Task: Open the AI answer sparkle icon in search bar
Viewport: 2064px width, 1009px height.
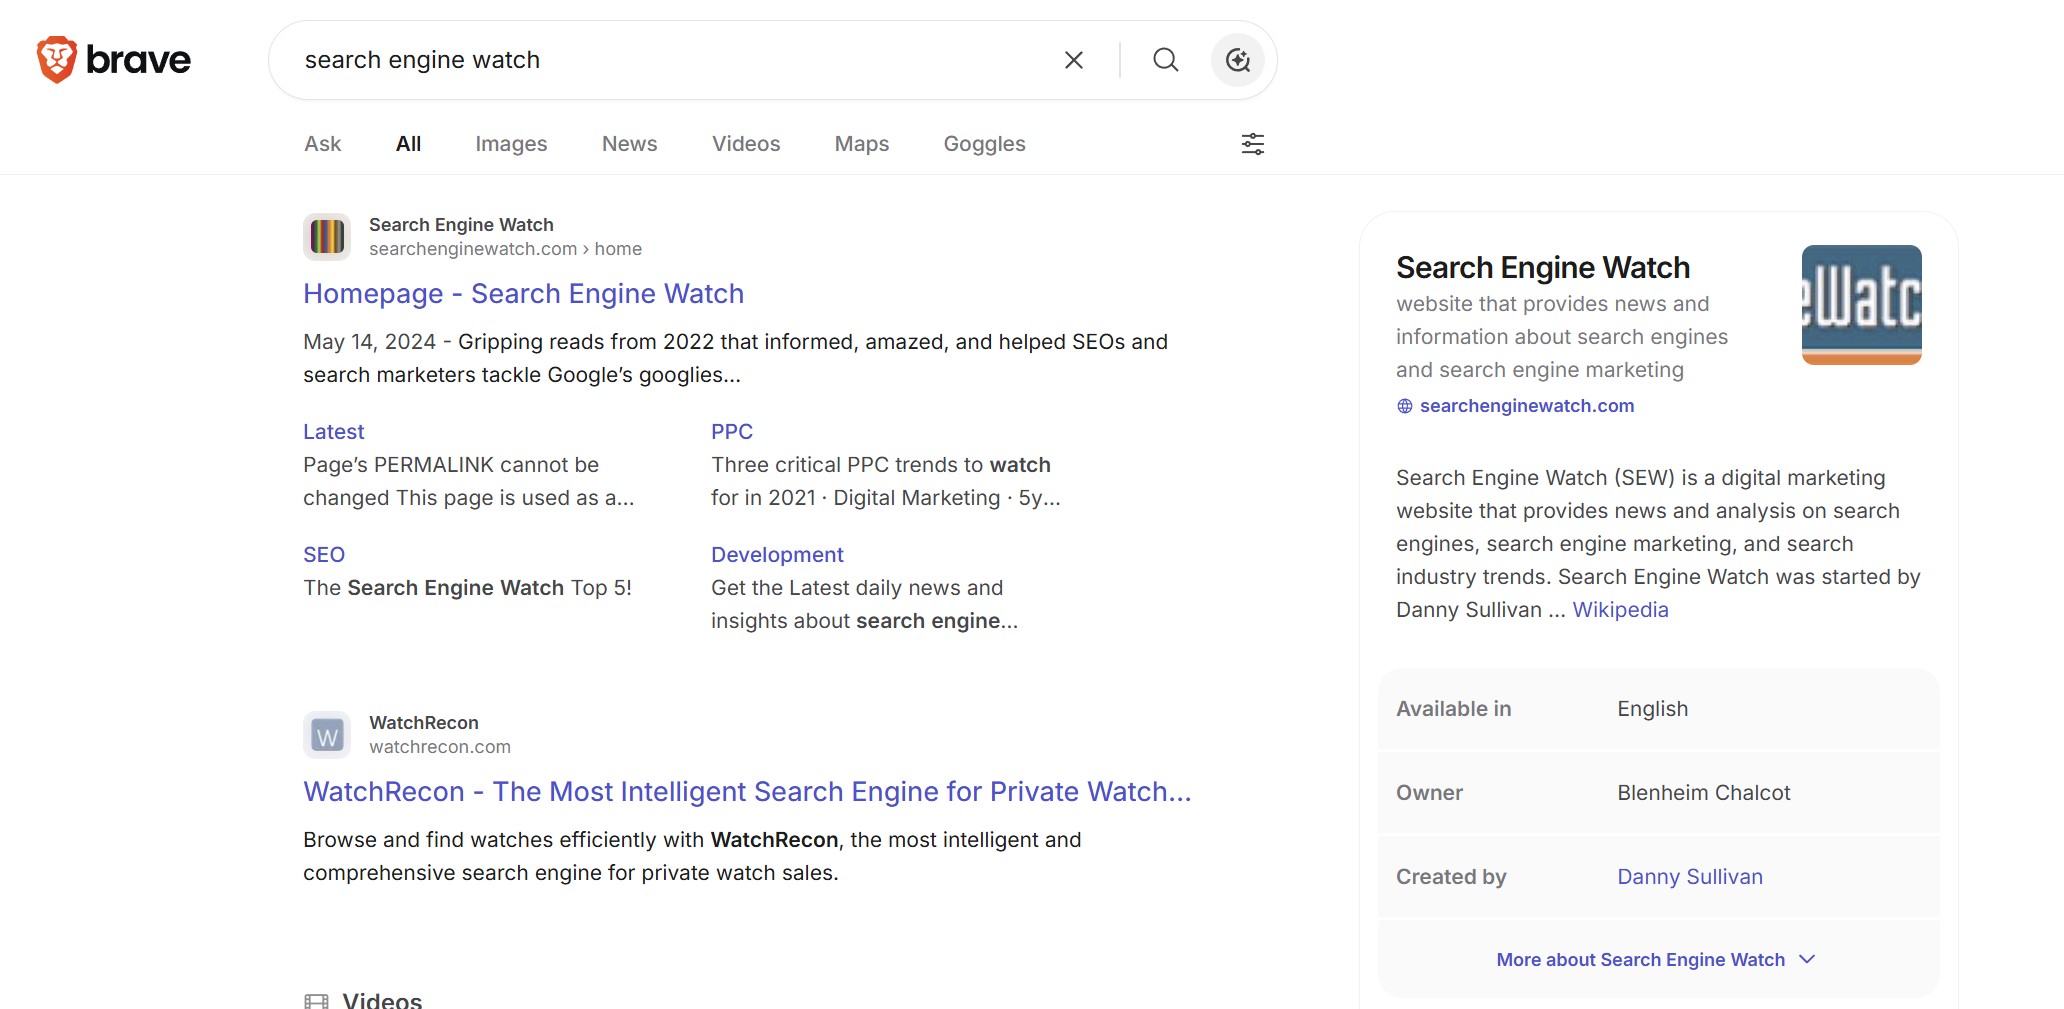Action: [x=1238, y=60]
